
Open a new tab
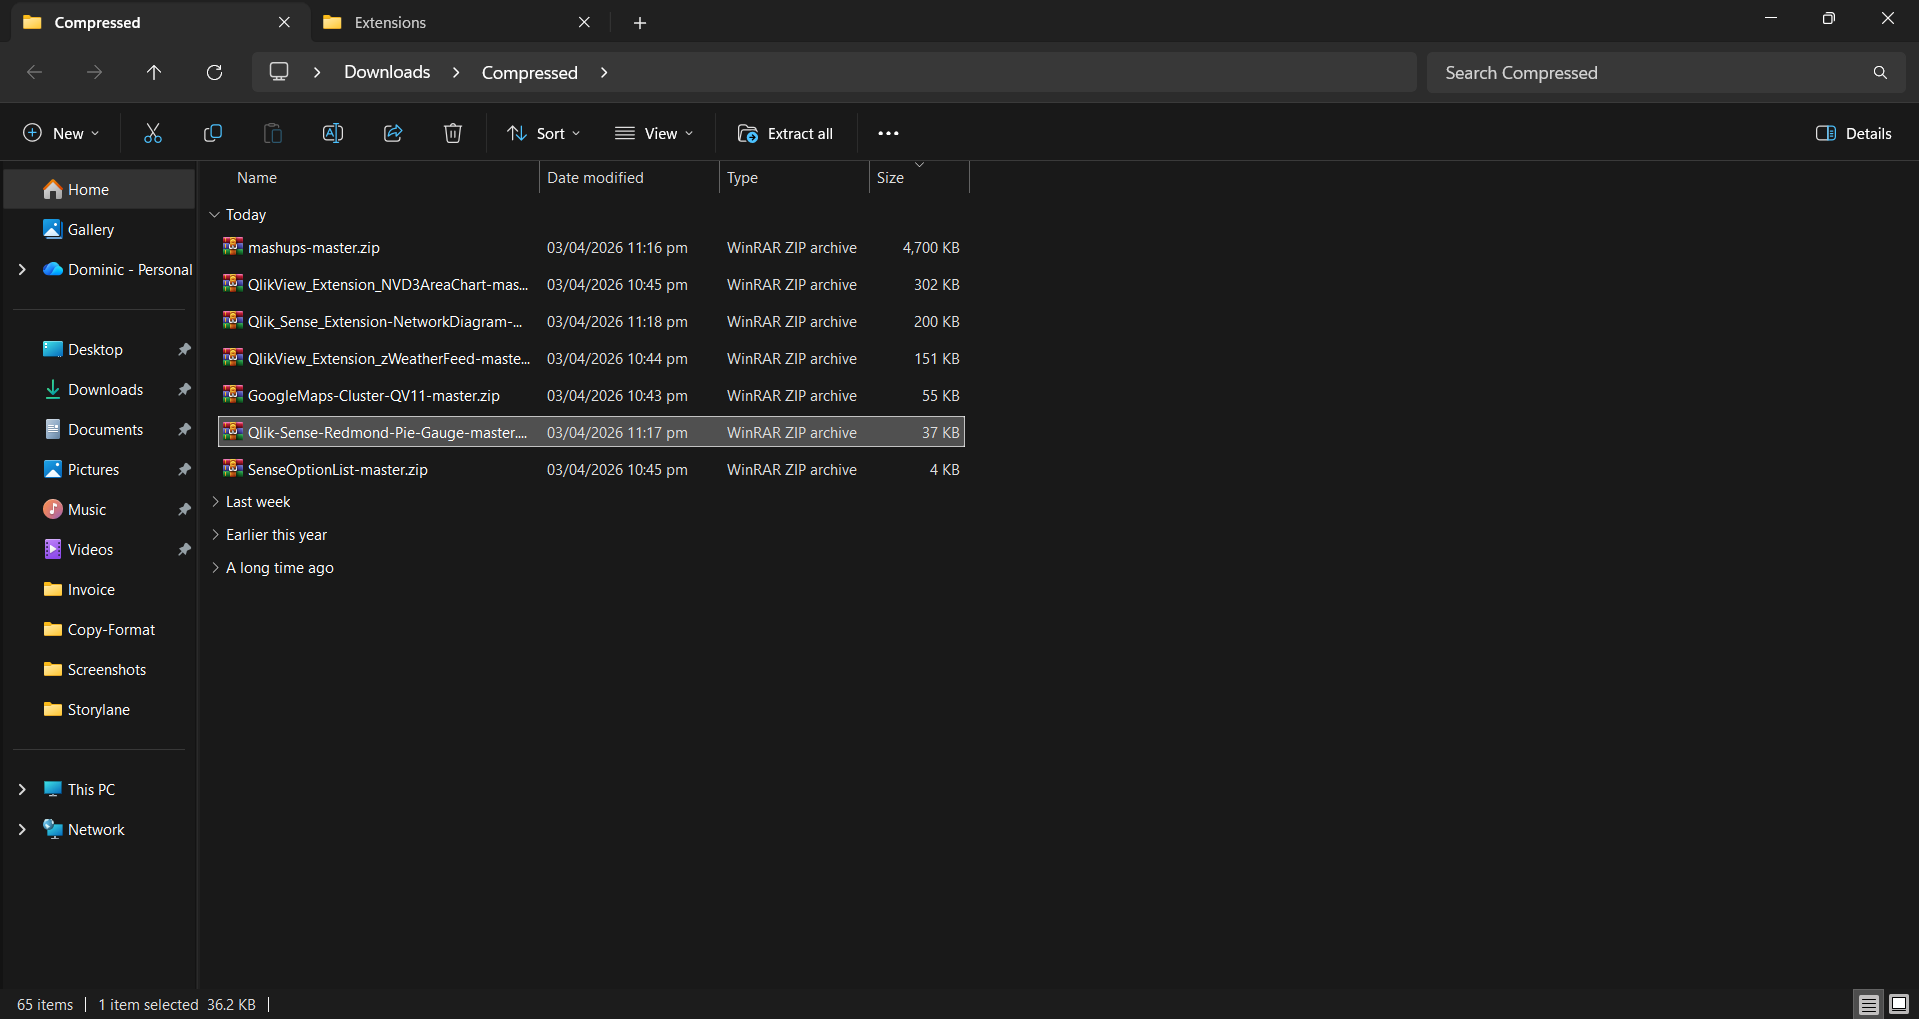tap(640, 23)
